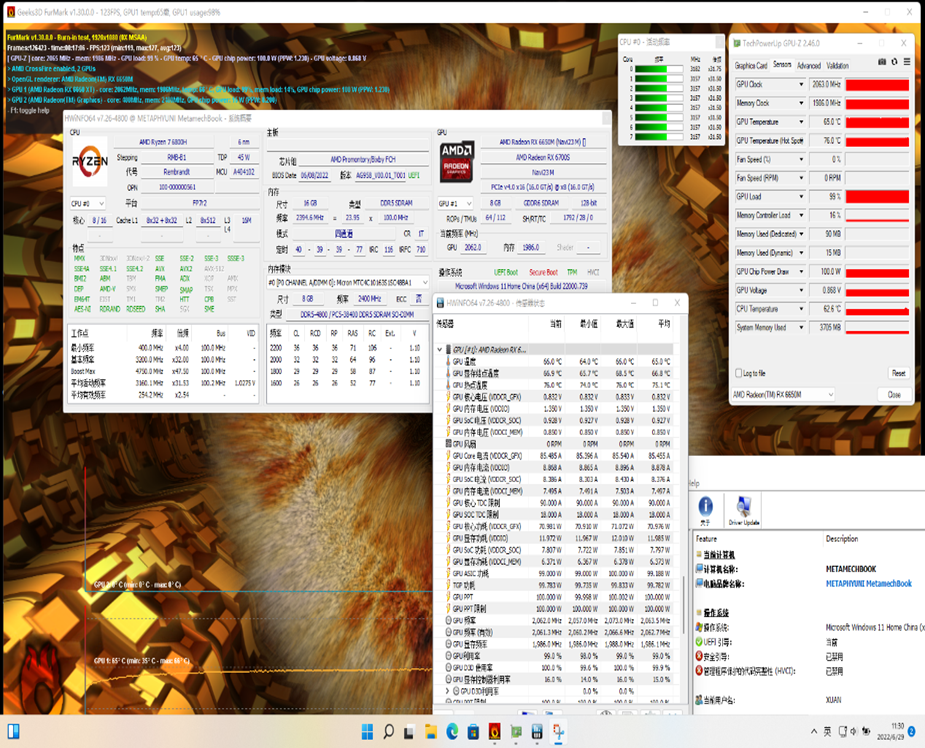
Task: Click the METAPHYUNI MetamechBook link
Action: coord(868,583)
